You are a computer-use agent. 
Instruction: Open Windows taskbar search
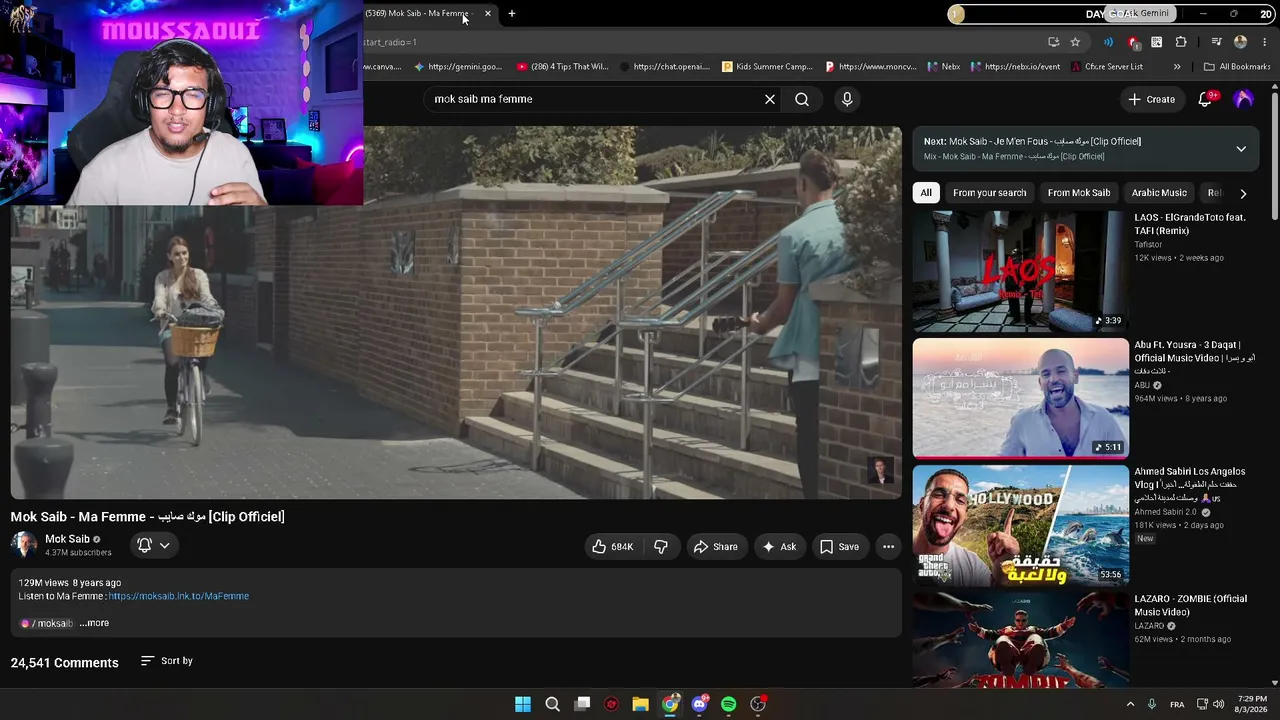point(552,704)
